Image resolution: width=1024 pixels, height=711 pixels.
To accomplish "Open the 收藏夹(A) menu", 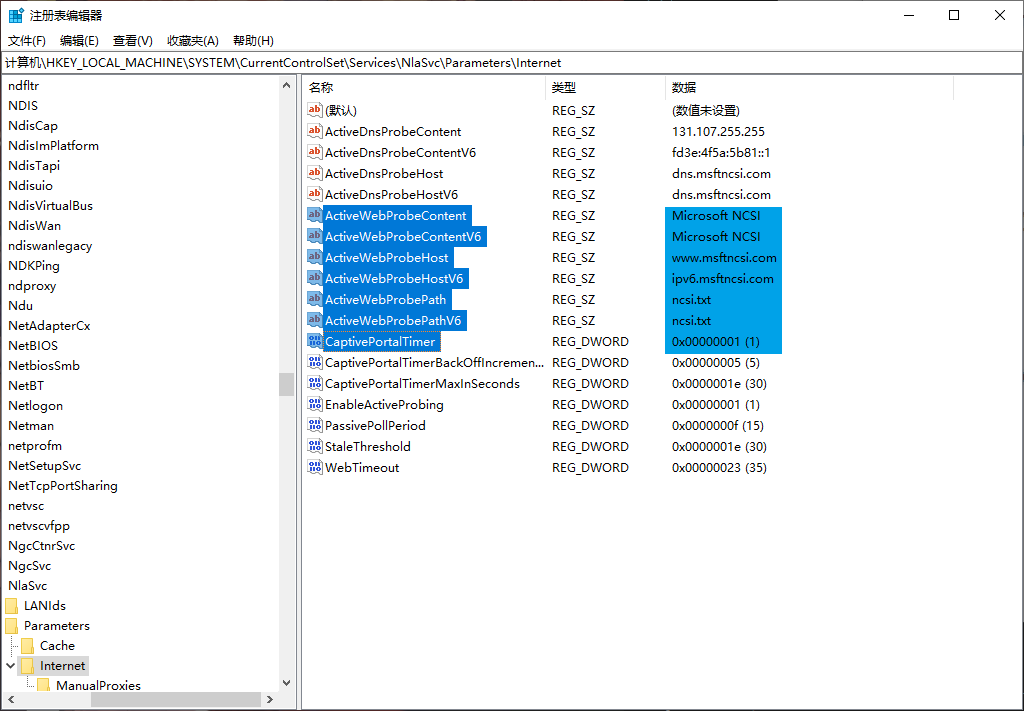I will click(x=193, y=40).
